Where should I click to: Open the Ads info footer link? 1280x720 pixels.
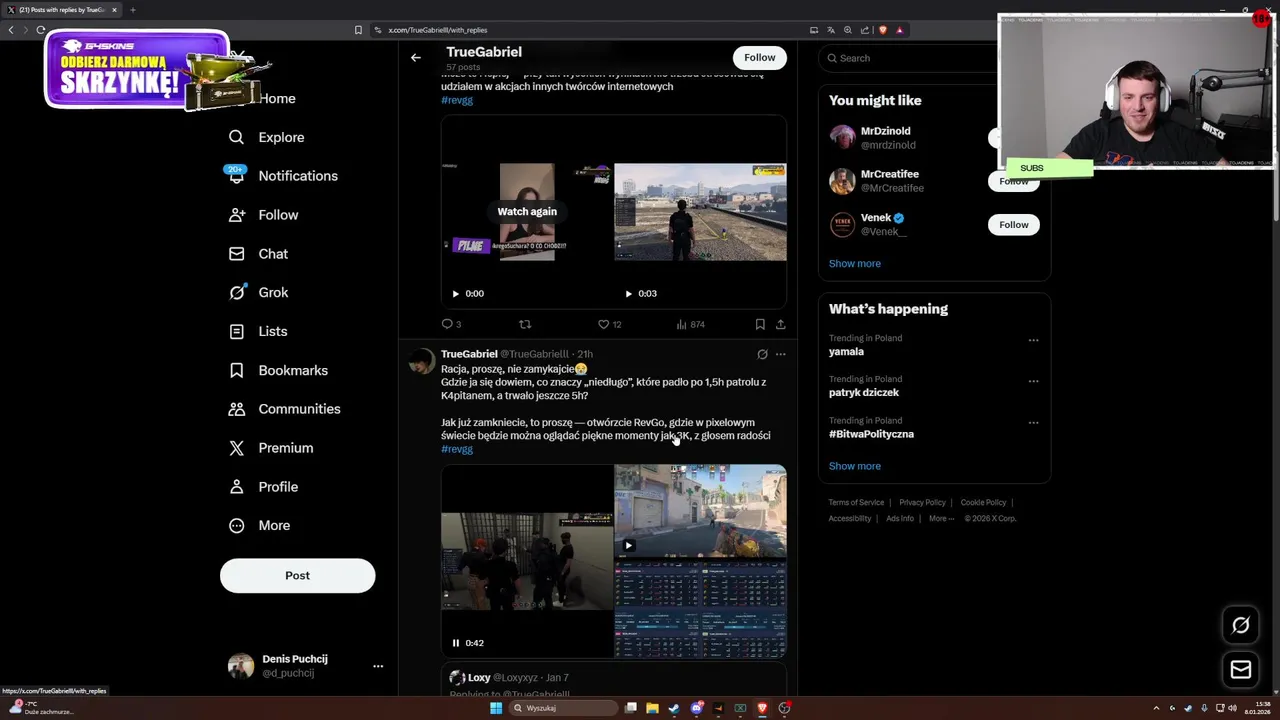900,519
